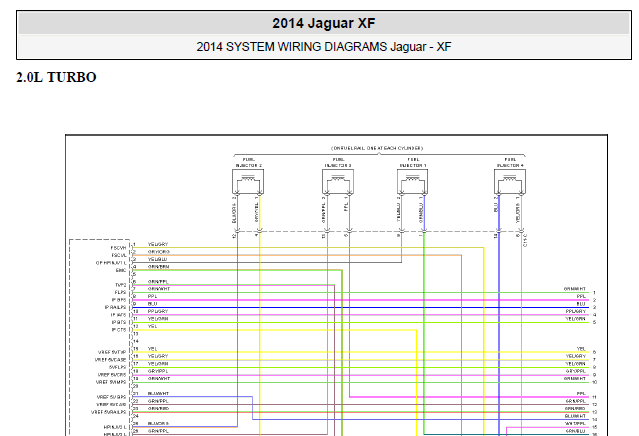Click pin 8 'PPL' wire label on left
The height and width of the screenshot is (436, 639).
[x=152, y=297]
